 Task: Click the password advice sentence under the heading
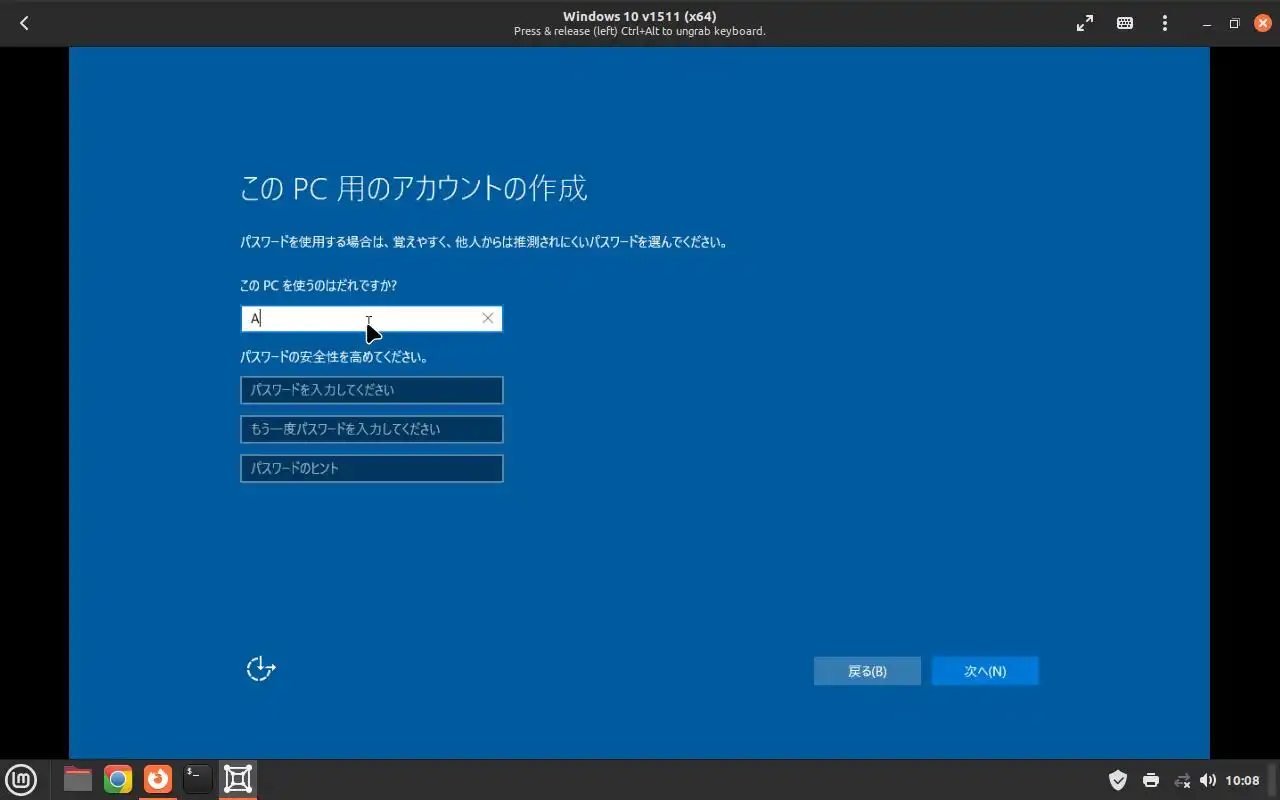(484, 242)
